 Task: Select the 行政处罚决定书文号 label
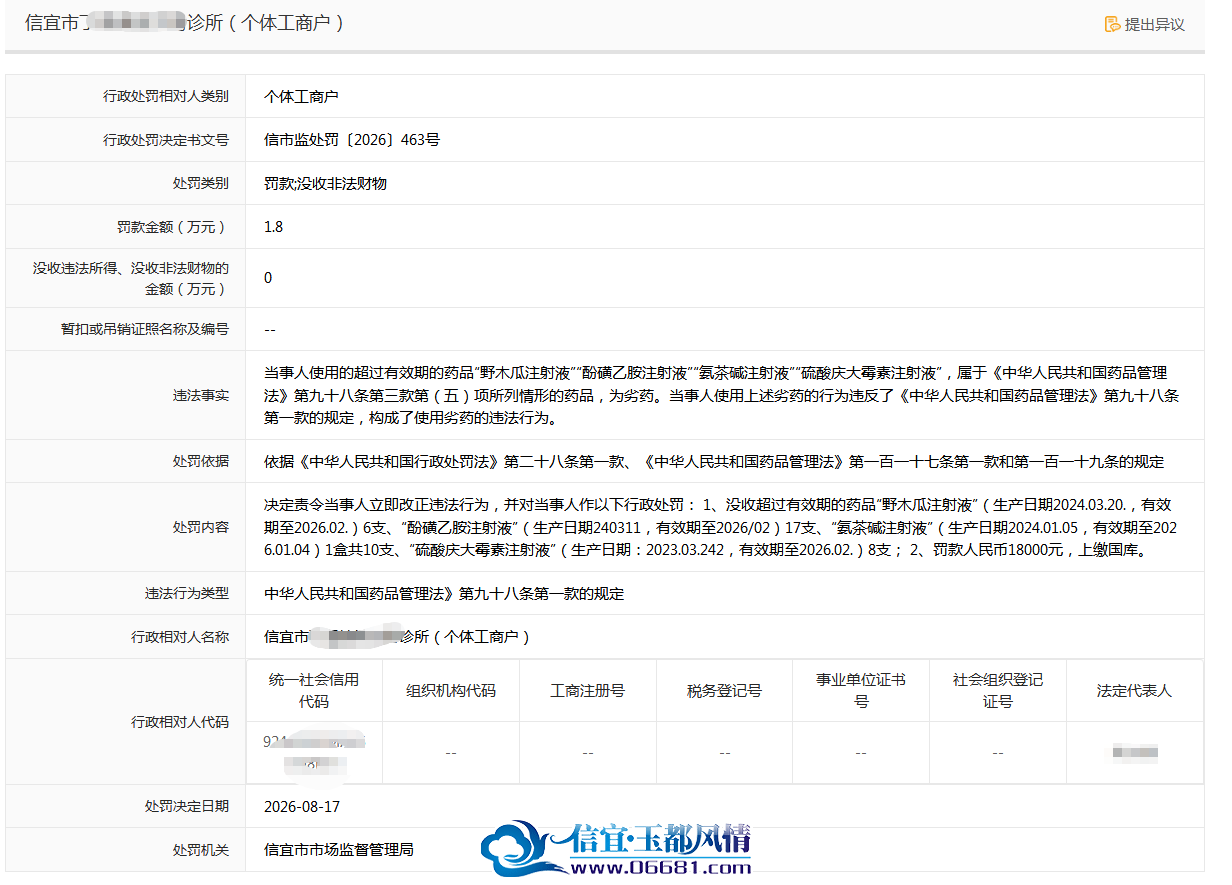[x=166, y=140]
